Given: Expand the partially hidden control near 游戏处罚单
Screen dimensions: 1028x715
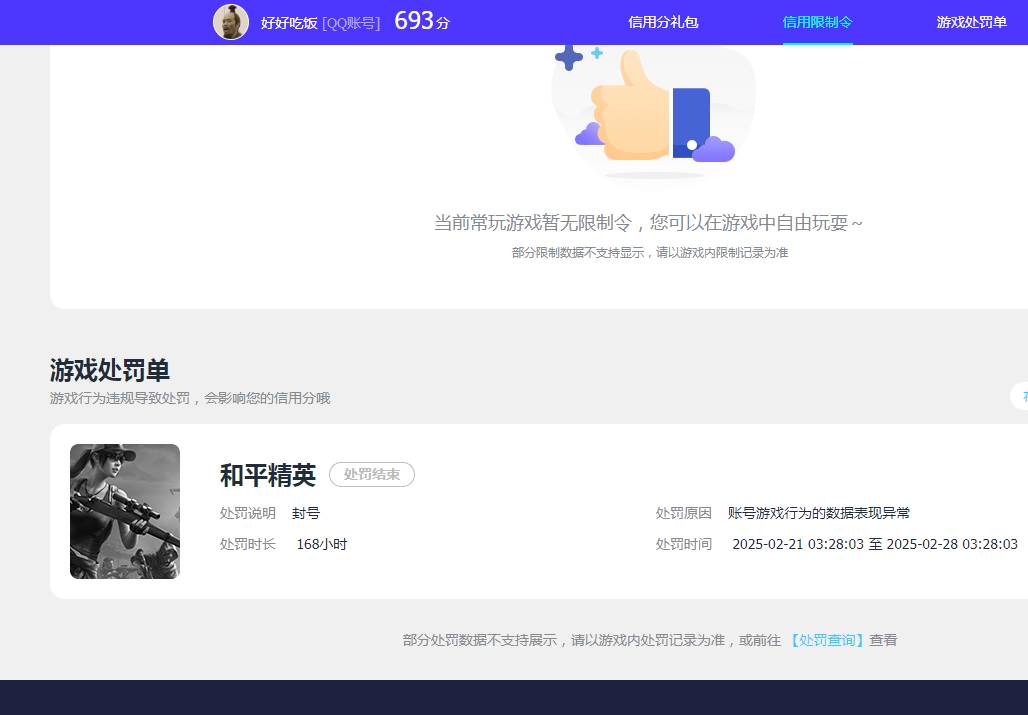Looking at the screenshot, I should (1022, 396).
